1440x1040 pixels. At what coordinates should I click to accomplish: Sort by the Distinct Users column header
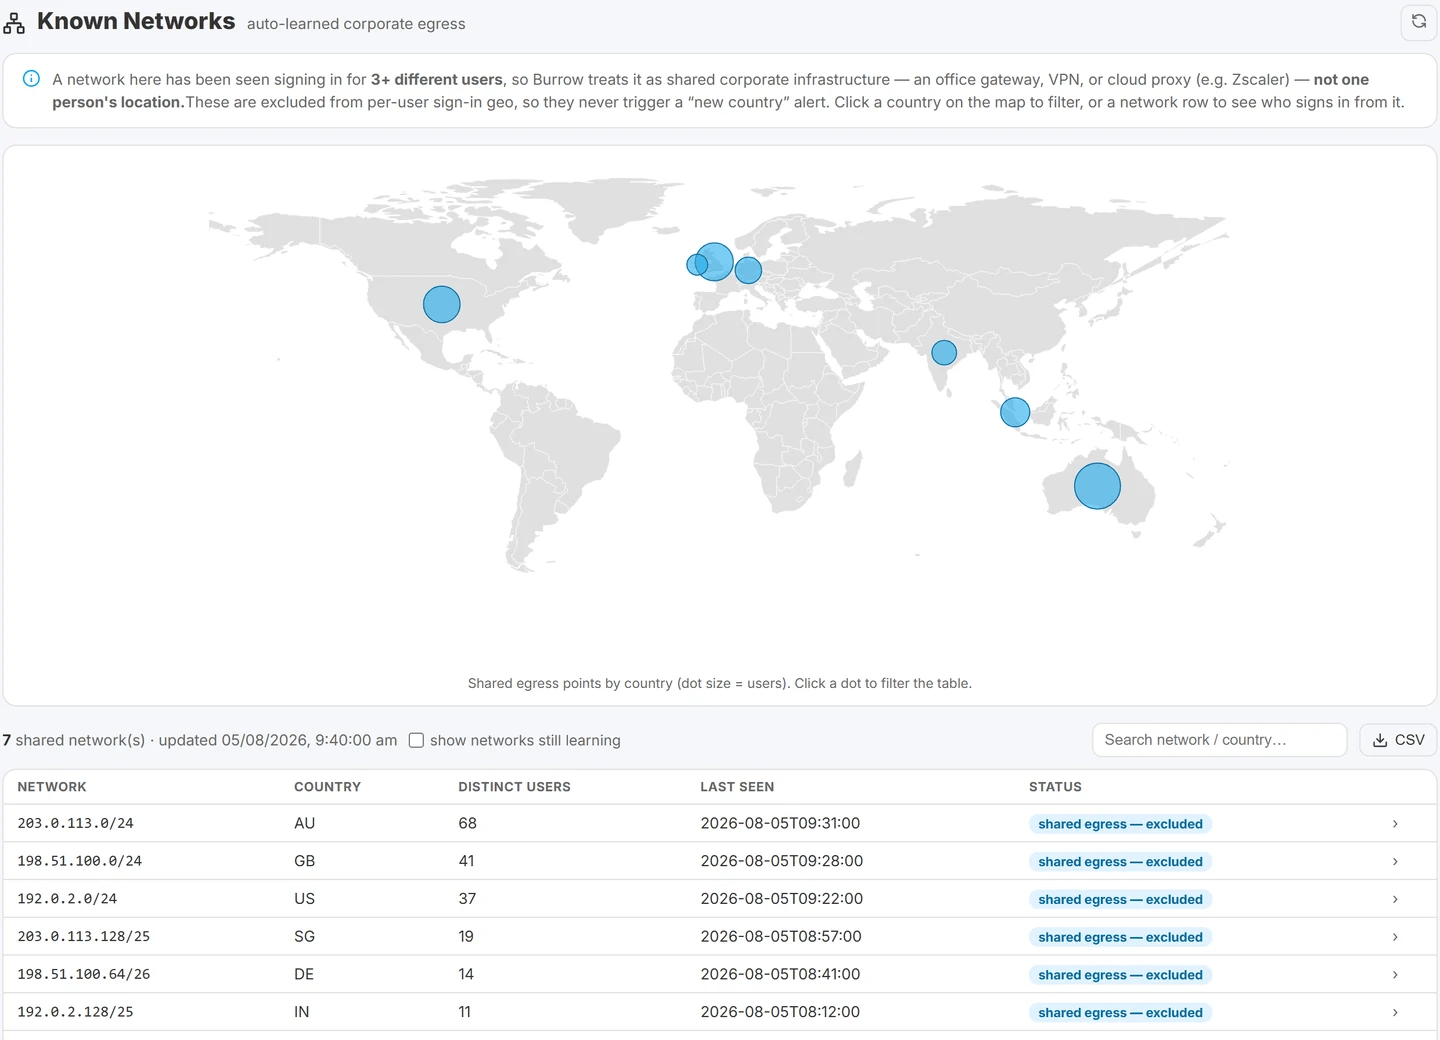click(514, 787)
